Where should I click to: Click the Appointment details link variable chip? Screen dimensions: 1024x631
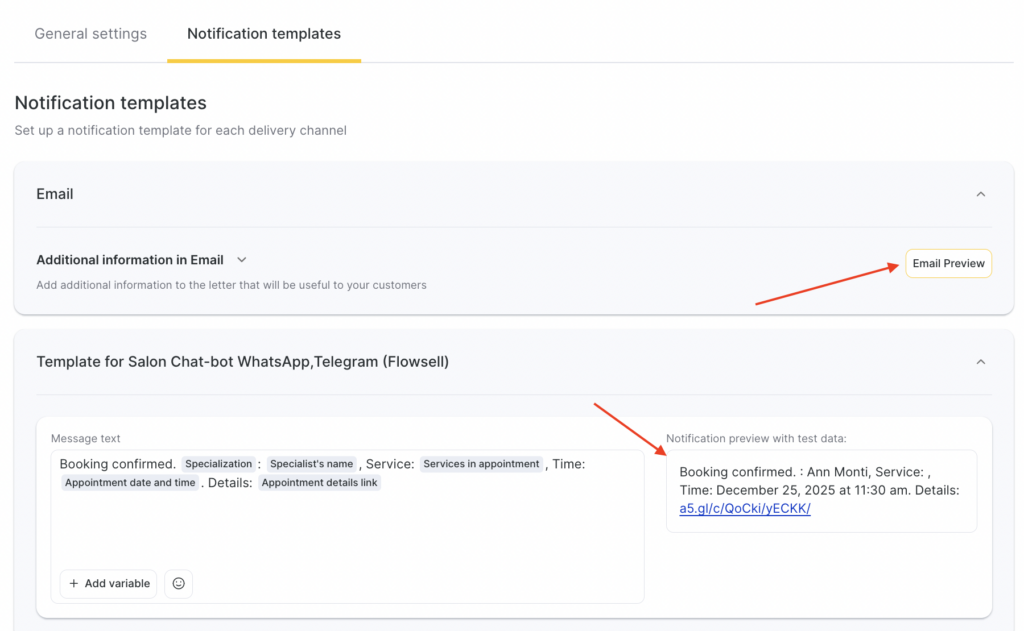coord(319,483)
